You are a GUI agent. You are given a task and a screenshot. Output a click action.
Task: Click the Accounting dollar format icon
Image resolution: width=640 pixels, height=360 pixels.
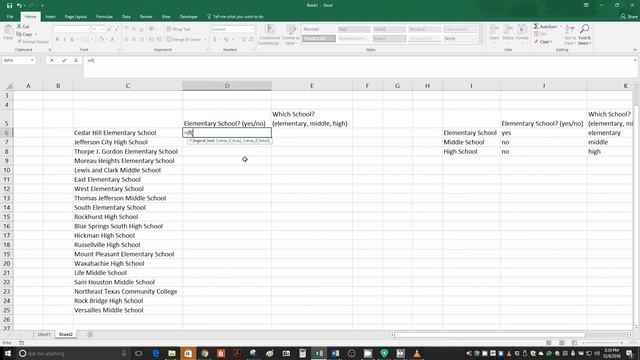click(215, 40)
